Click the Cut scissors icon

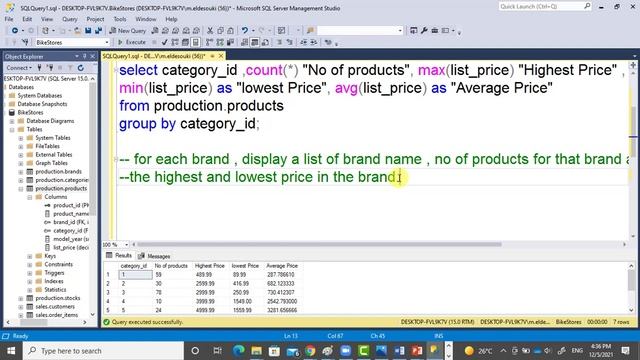click(210, 31)
